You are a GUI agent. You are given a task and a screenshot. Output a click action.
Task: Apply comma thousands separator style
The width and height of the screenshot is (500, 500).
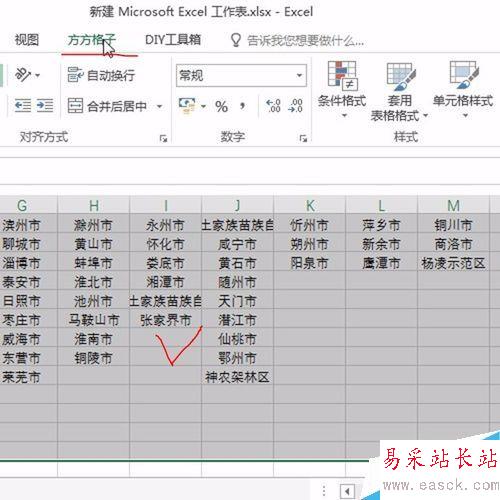[242, 106]
